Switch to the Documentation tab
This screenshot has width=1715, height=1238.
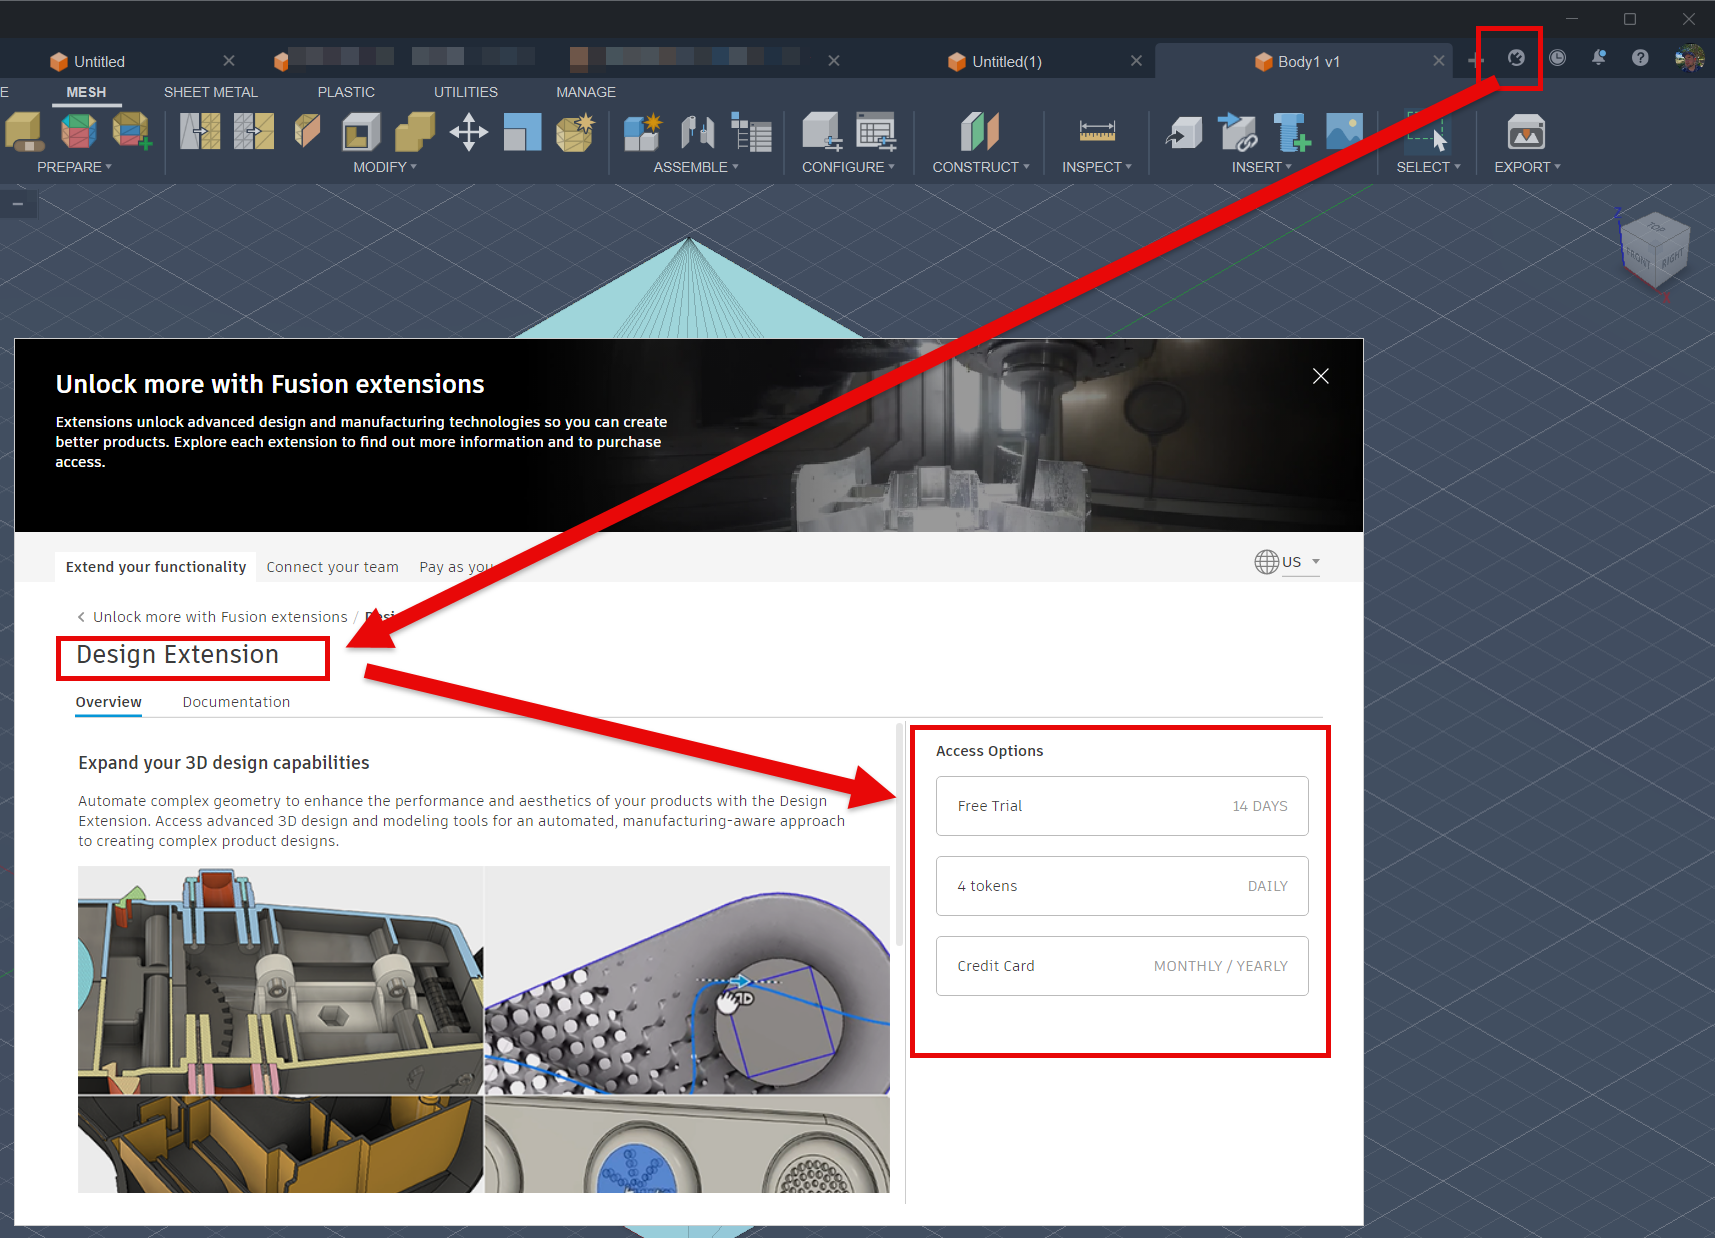[x=235, y=701]
